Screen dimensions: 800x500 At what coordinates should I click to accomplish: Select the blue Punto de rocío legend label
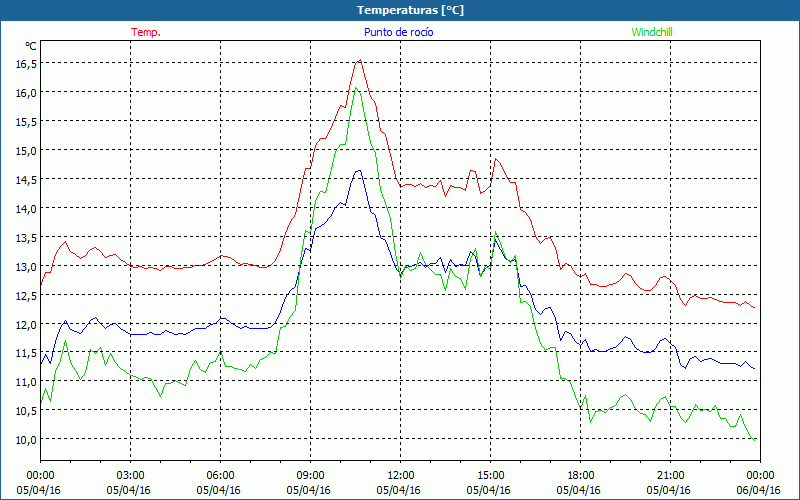398,32
